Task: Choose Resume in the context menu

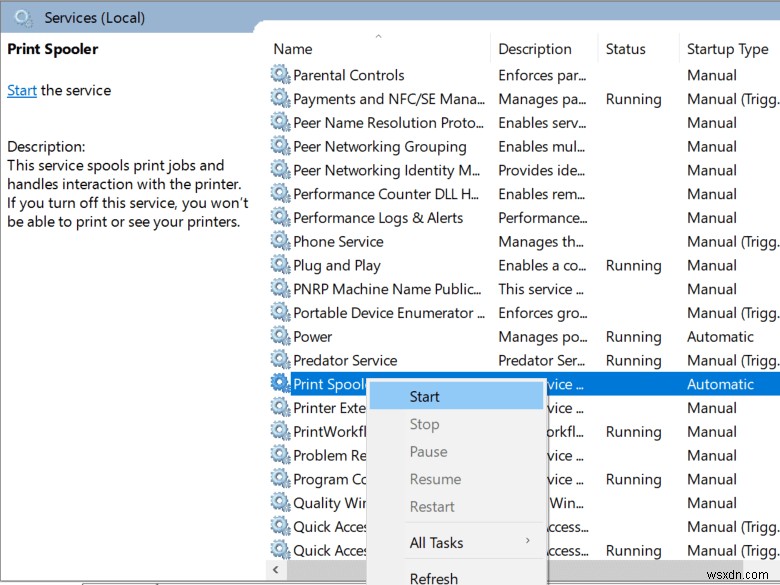Action: 456,479
